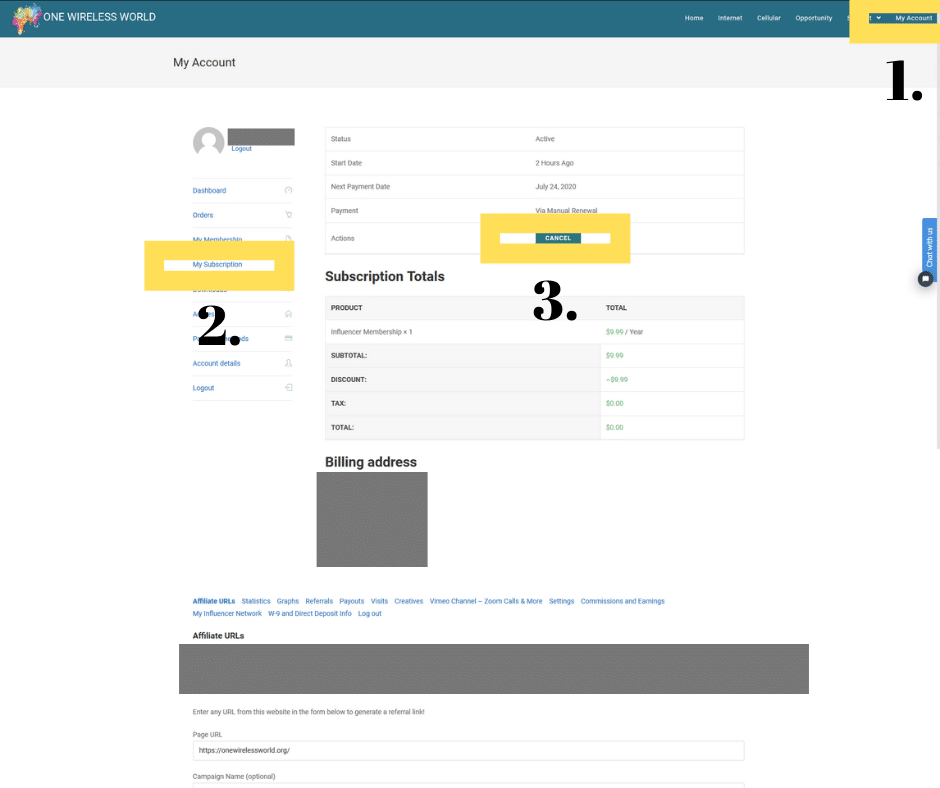
Task: Open the Creatives affiliate tab
Action: click(409, 601)
